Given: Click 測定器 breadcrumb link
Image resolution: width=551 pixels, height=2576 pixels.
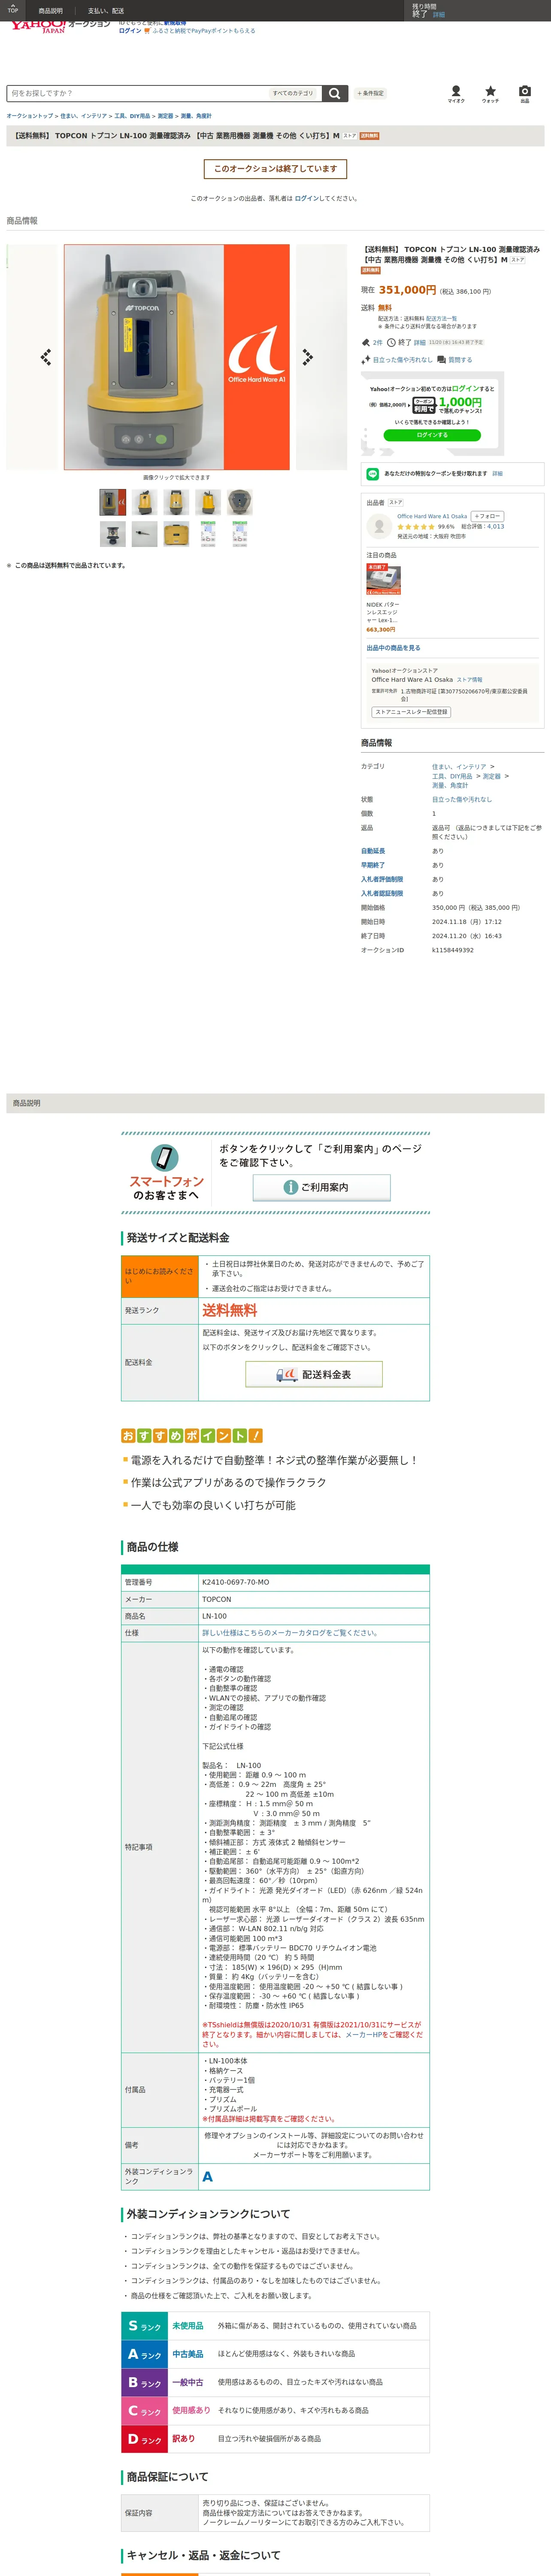Looking at the screenshot, I should (165, 116).
